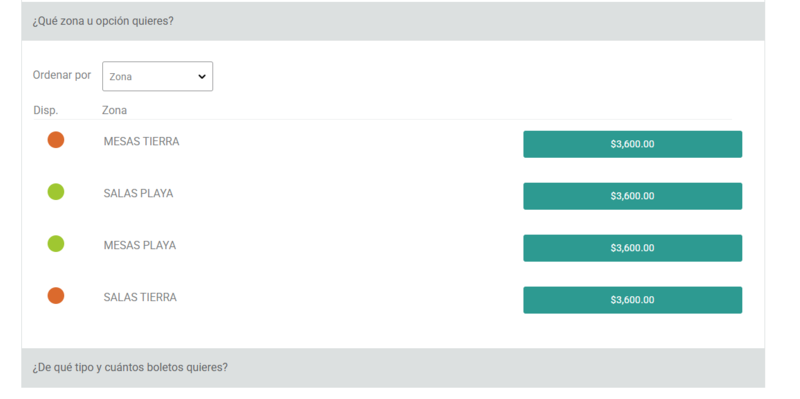Click the green availability dot beside SALAS PLAYA
This screenshot has height=399, width=800.
coord(56,192)
